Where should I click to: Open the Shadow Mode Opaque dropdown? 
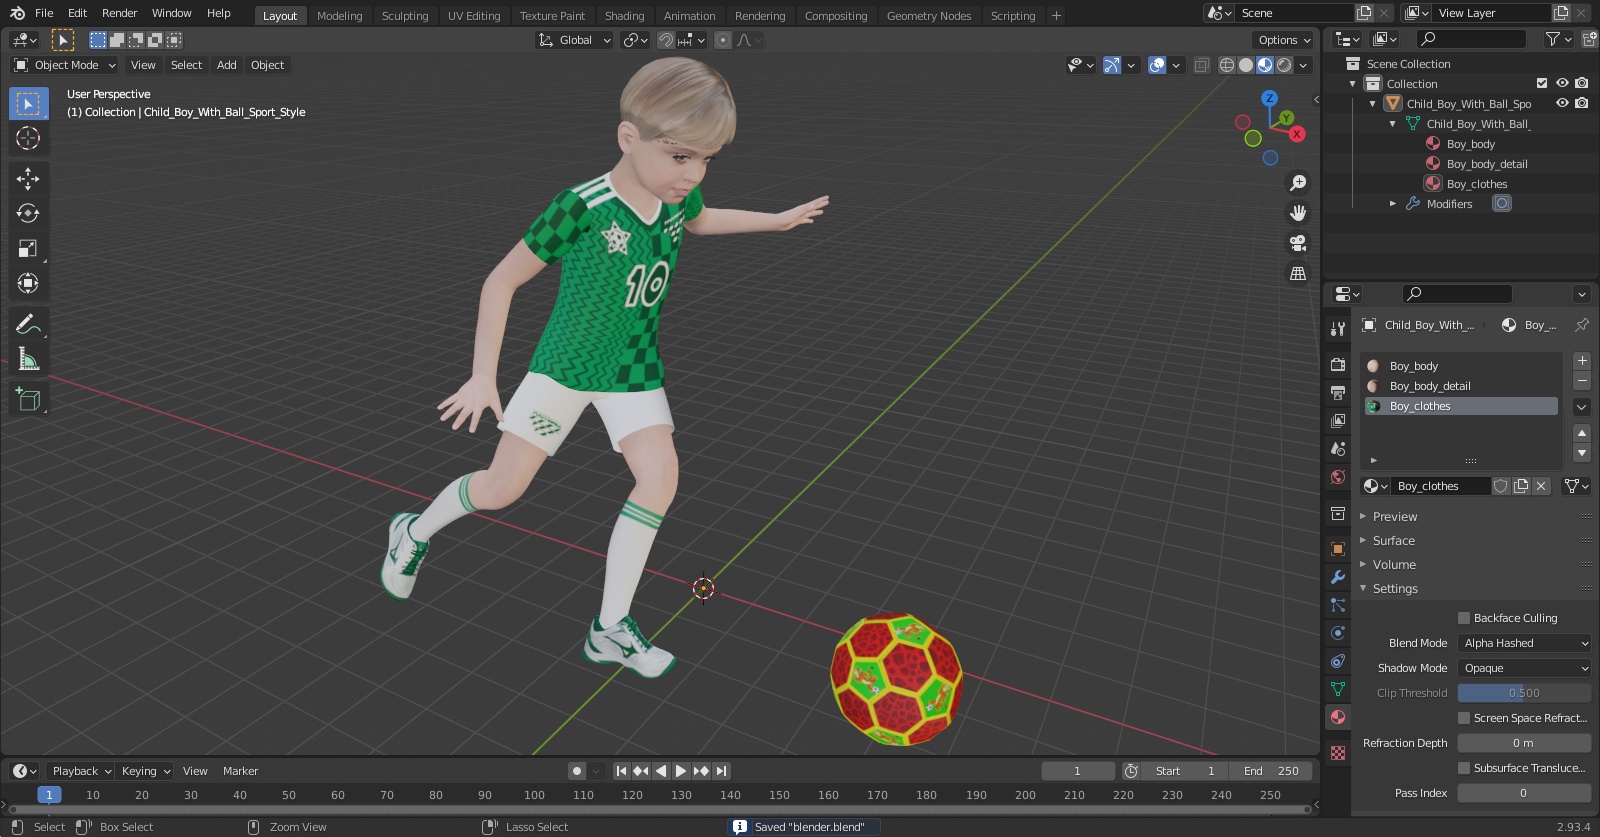pos(1524,668)
